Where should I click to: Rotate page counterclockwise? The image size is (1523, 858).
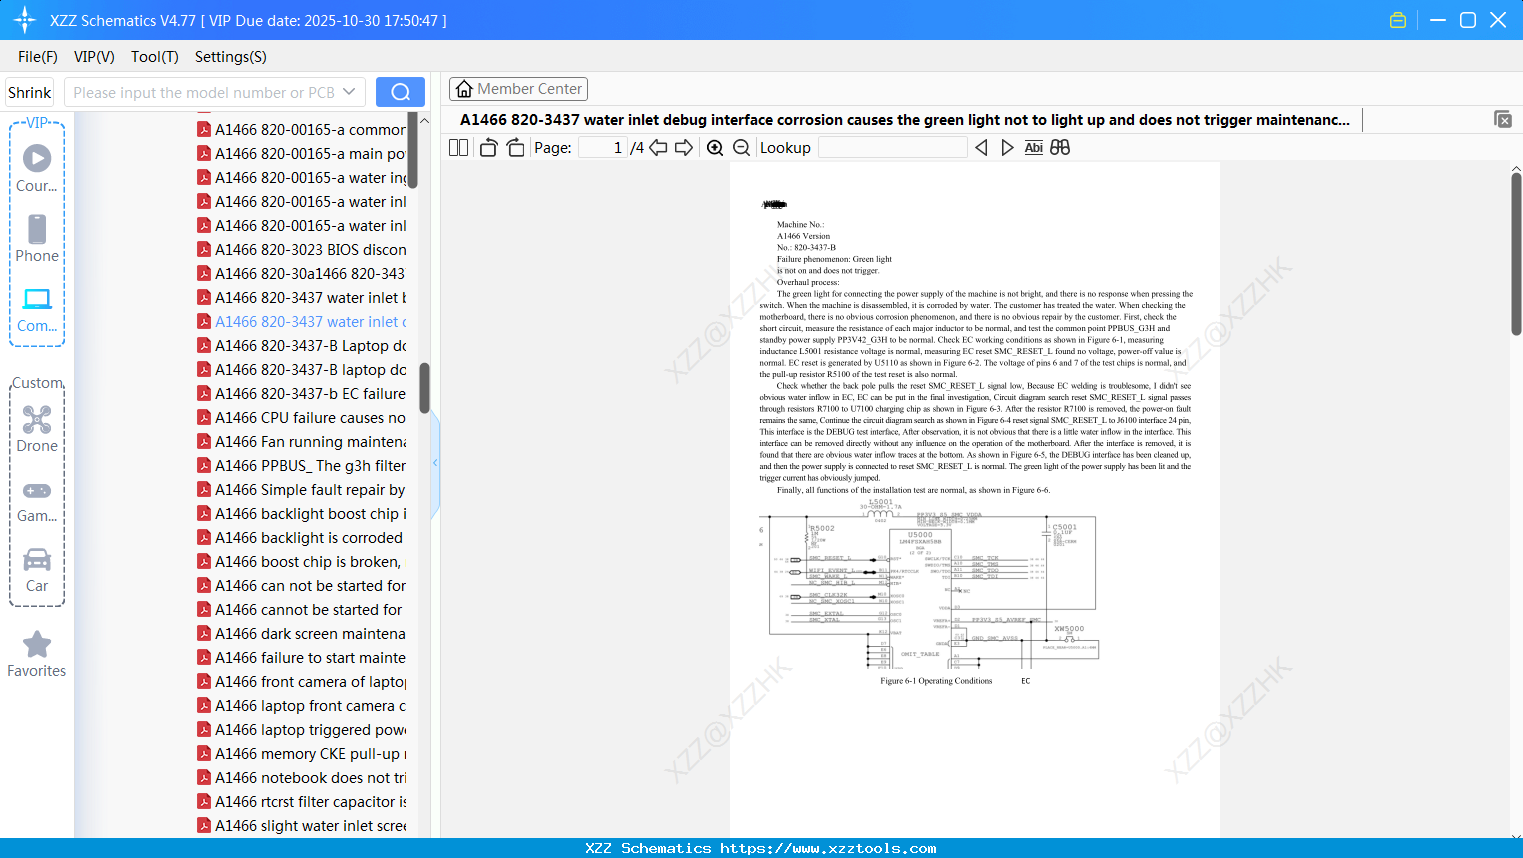click(x=489, y=147)
